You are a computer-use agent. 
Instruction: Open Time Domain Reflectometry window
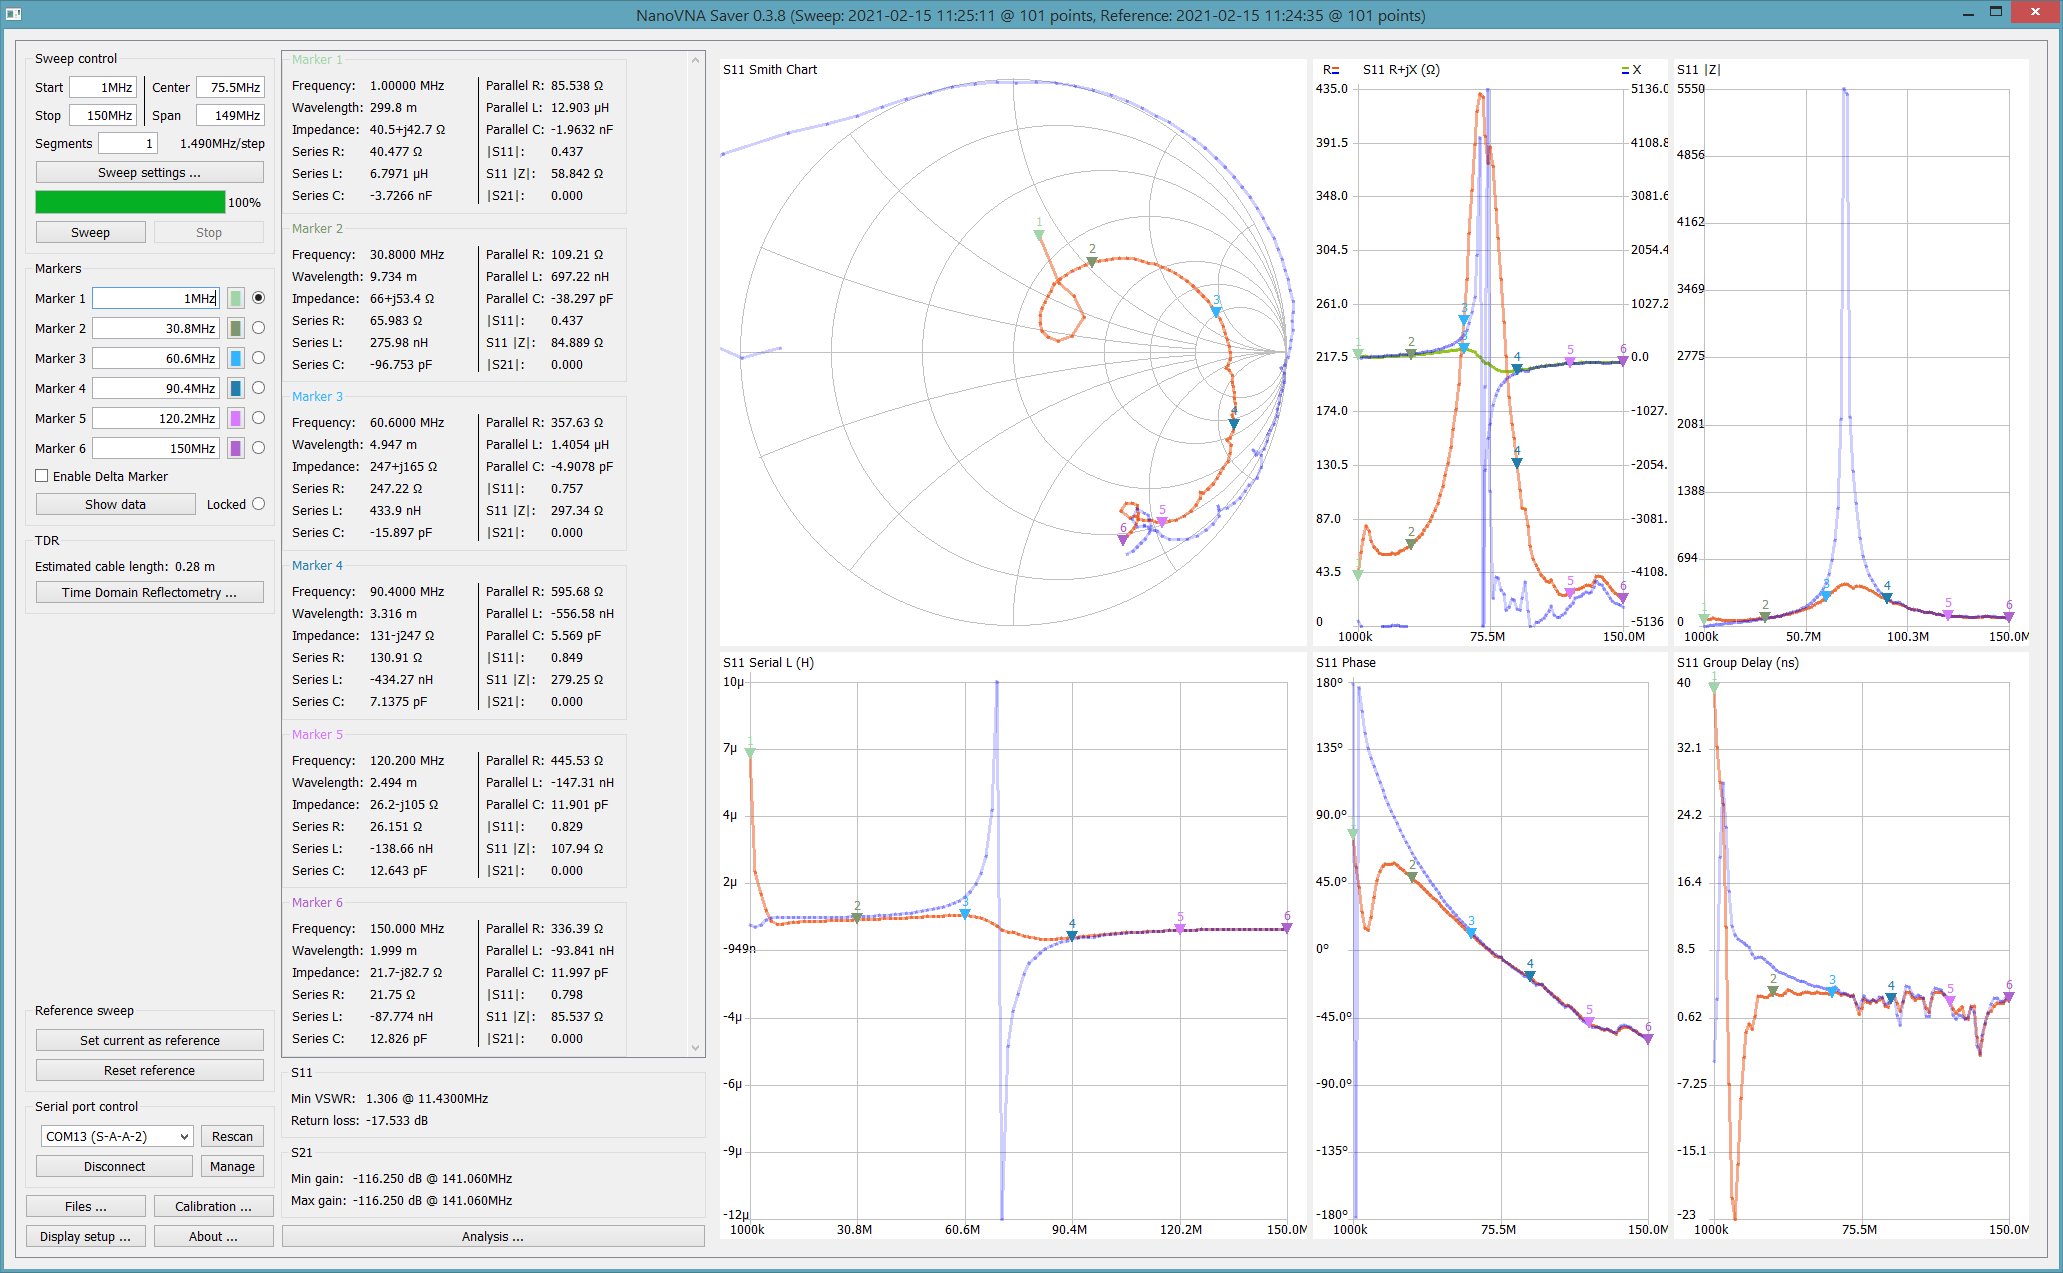tap(150, 592)
